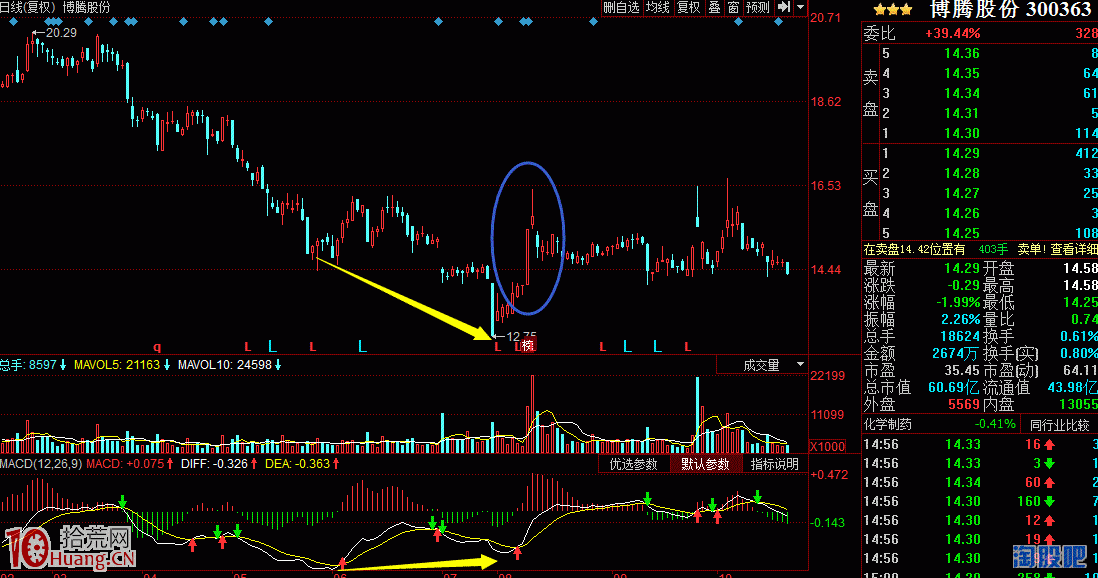This screenshot has height=578, width=1098.
Task: Click the 市盈 value 35.45
Action: (x=961, y=371)
